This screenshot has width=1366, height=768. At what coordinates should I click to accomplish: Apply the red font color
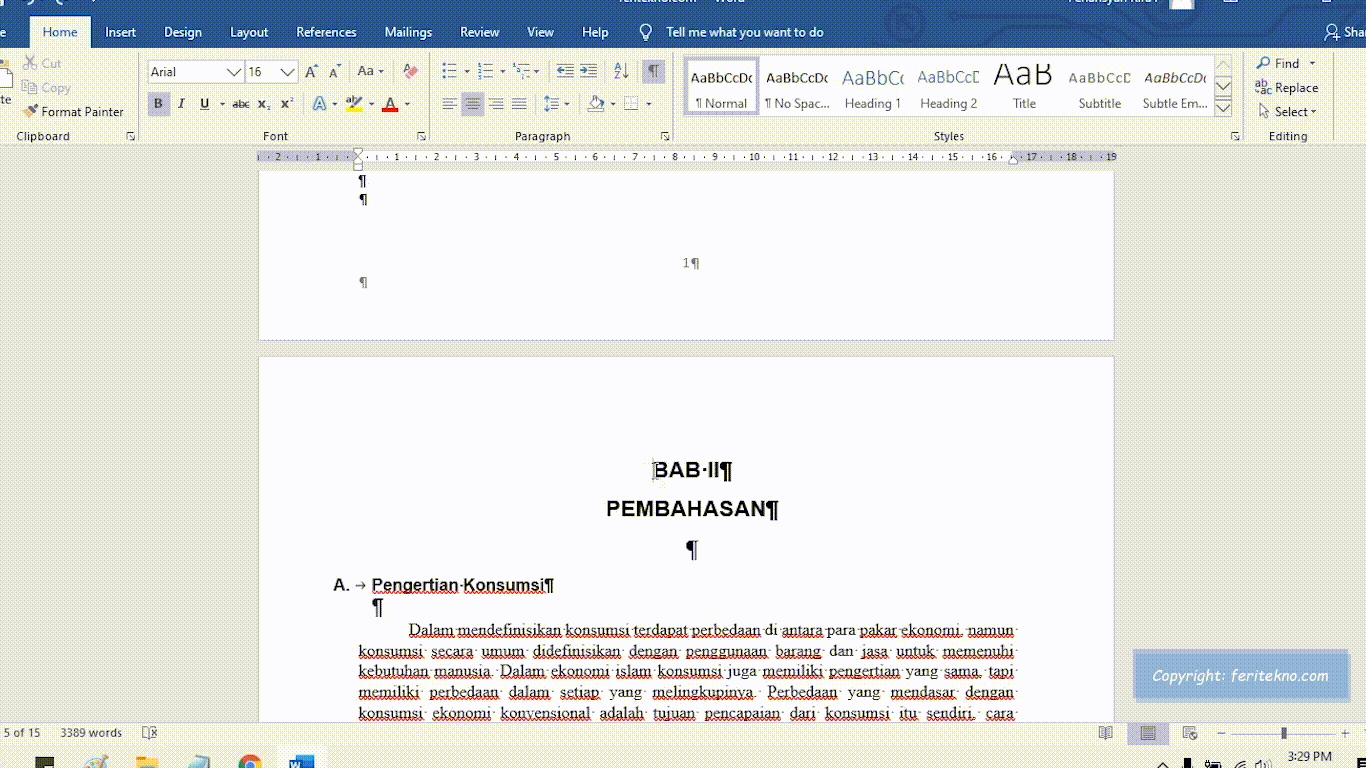coord(390,104)
